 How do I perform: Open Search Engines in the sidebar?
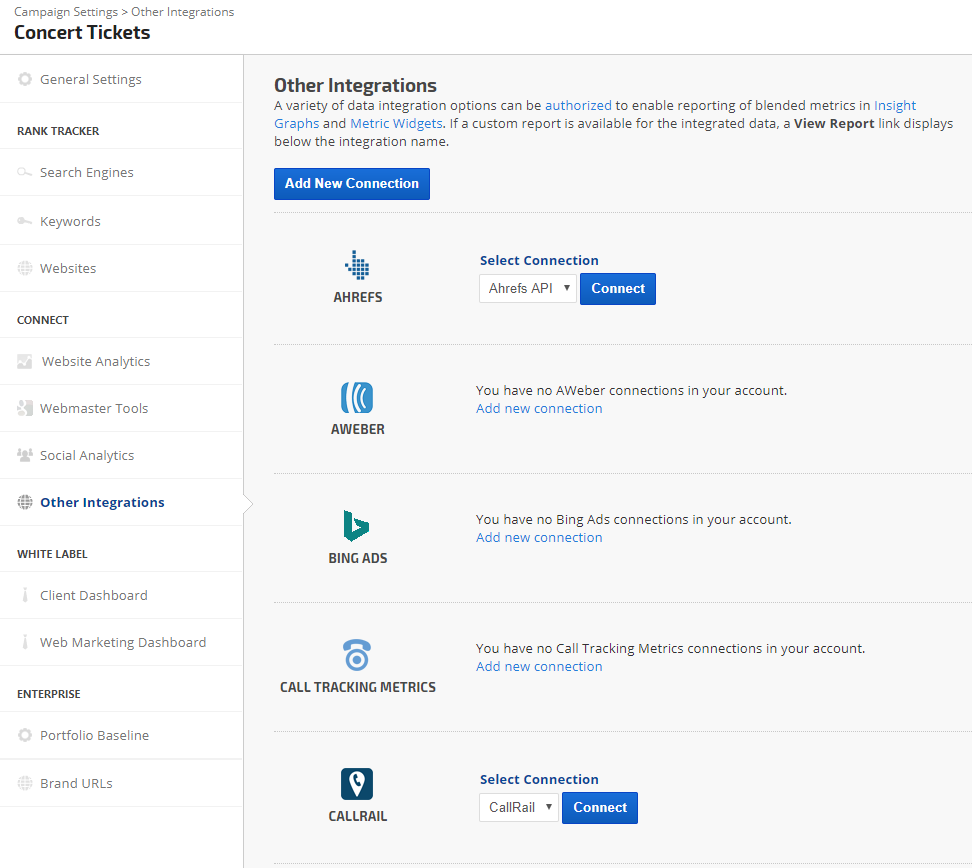pos(86,173)
